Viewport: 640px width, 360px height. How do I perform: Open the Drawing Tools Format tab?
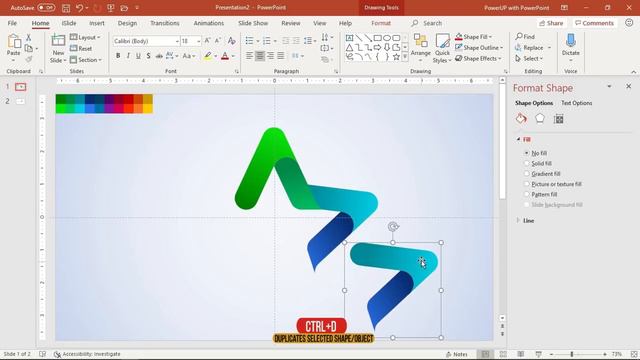pyautogui.click(x=381, y=23)
